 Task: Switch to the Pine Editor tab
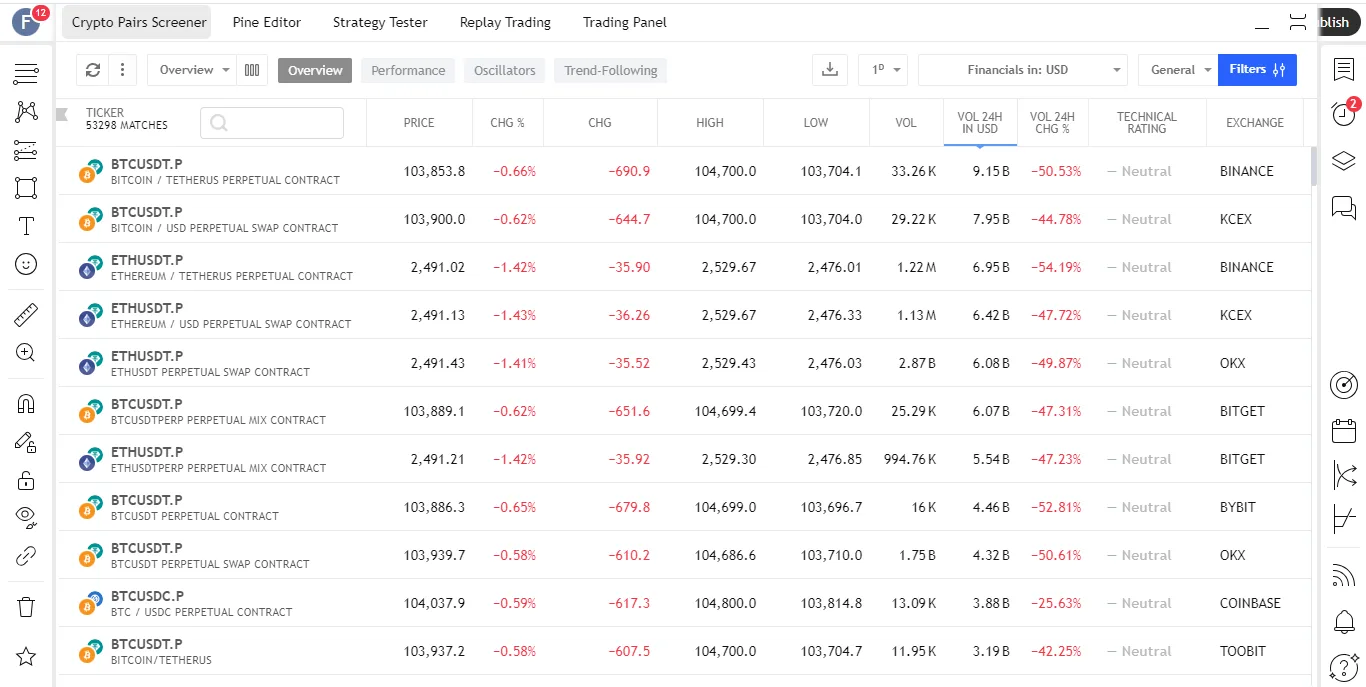click(267, 22)
